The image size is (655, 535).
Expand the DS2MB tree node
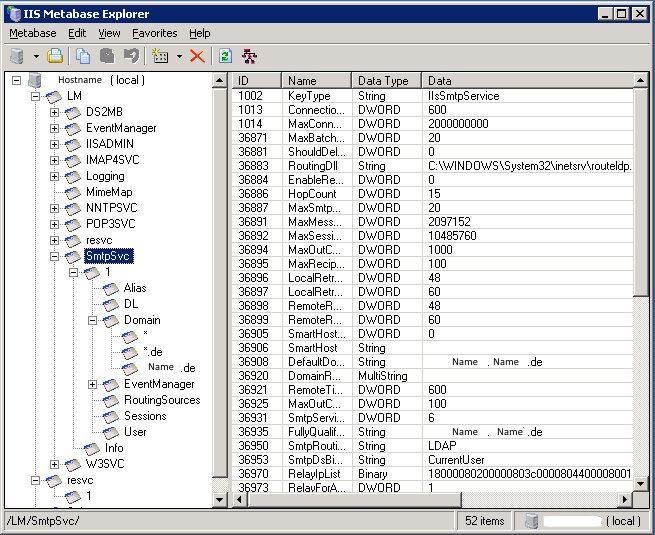(x=55, y=112)
